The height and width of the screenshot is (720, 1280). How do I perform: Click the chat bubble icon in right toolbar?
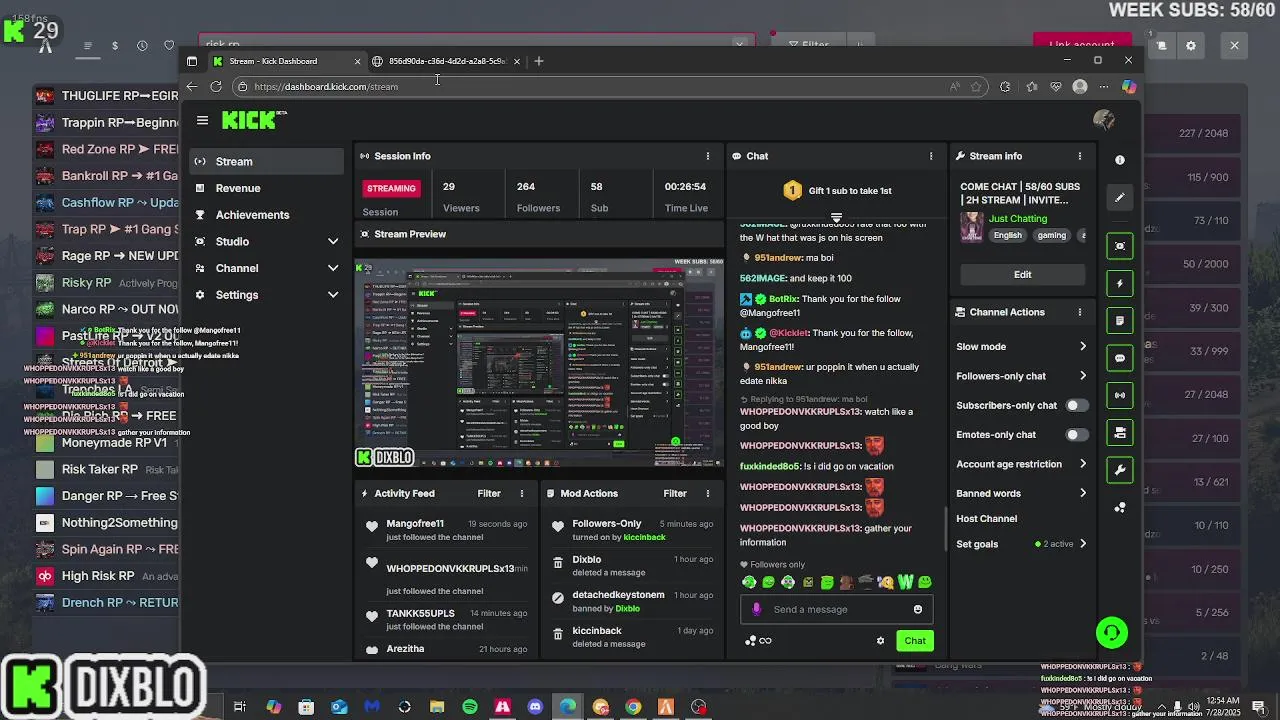pyautogui.click(x=1120, y=358)
